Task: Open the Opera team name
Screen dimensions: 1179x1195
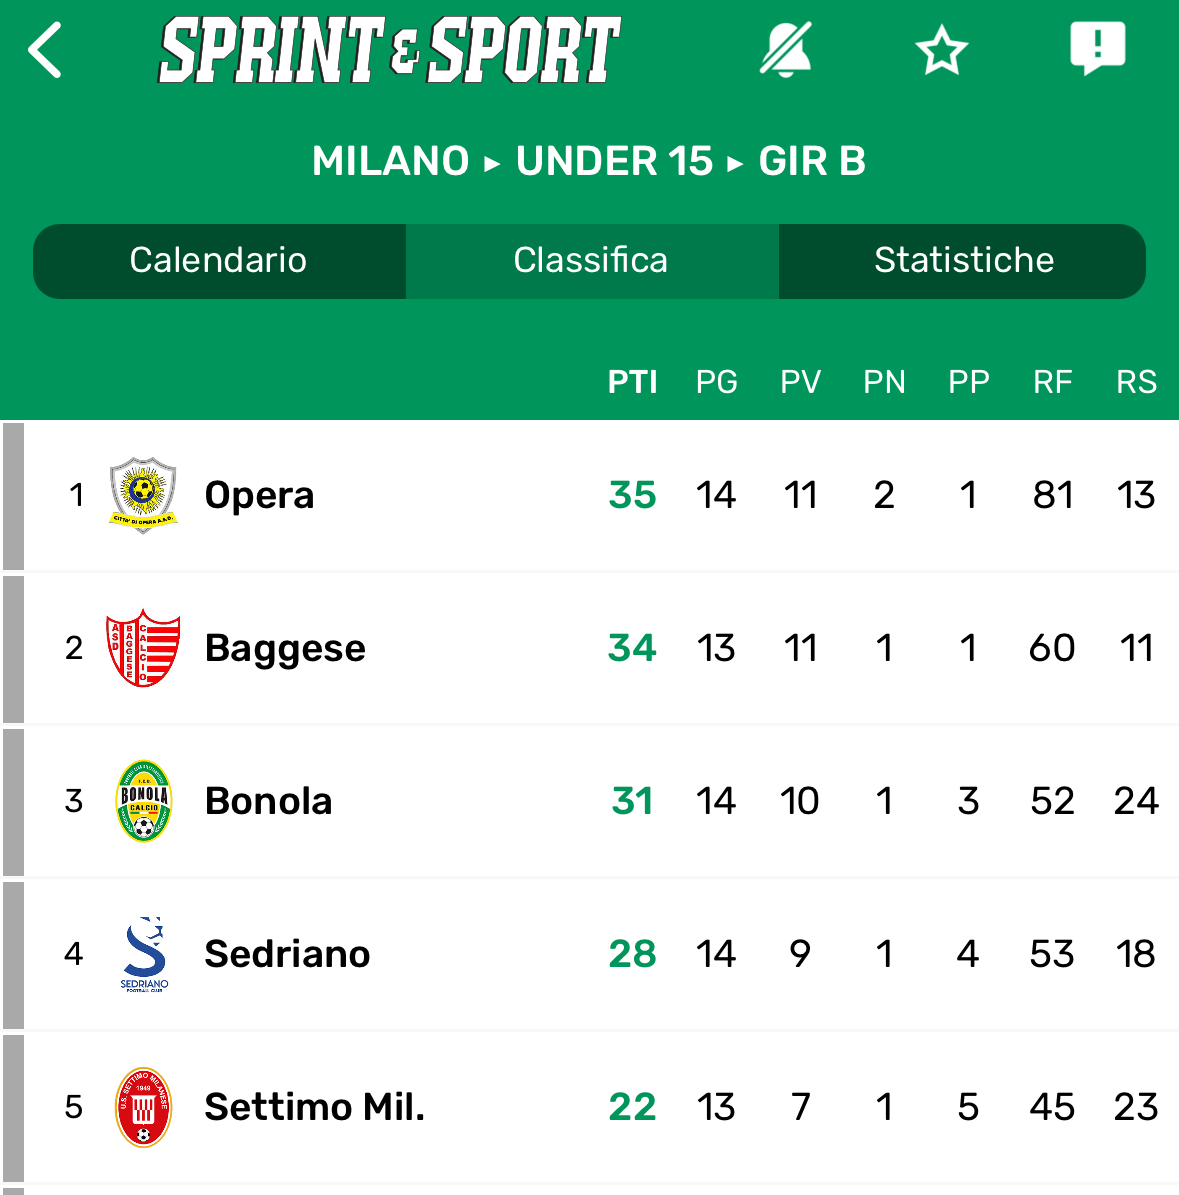Action: click(260, 495)
